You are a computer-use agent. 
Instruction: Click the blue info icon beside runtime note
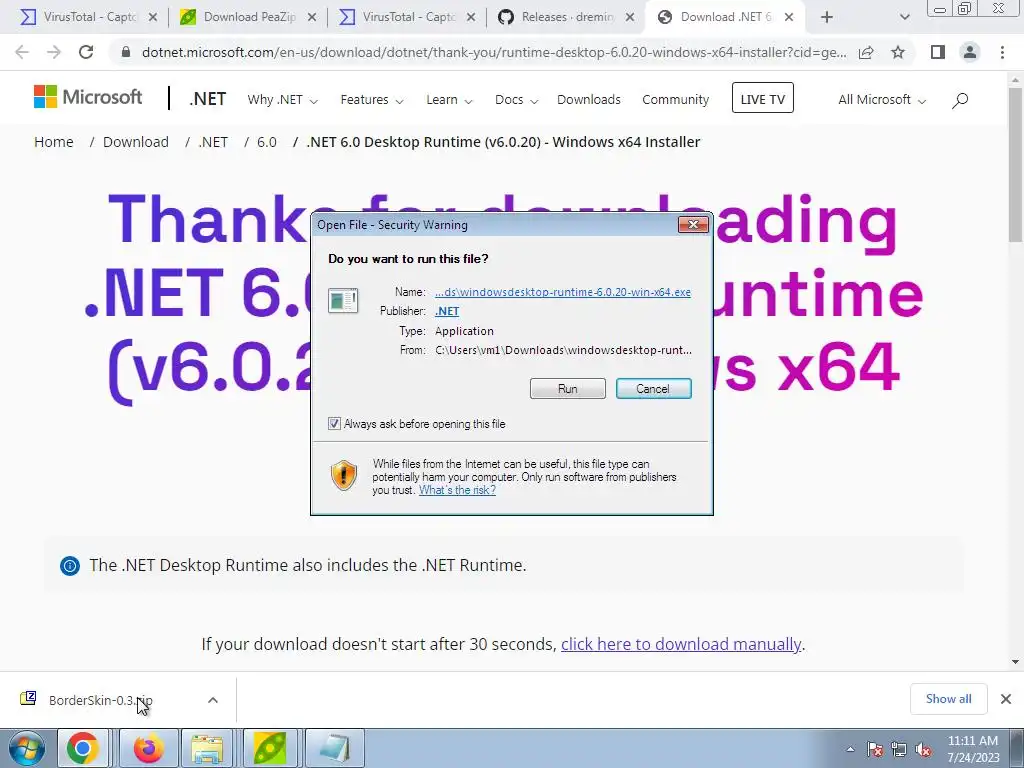(x=70, y=566)
